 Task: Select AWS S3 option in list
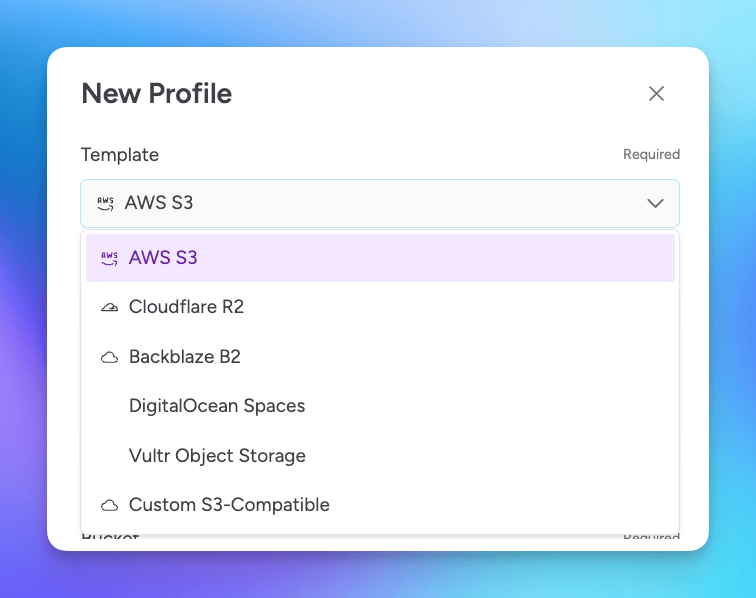coord(380,258)
